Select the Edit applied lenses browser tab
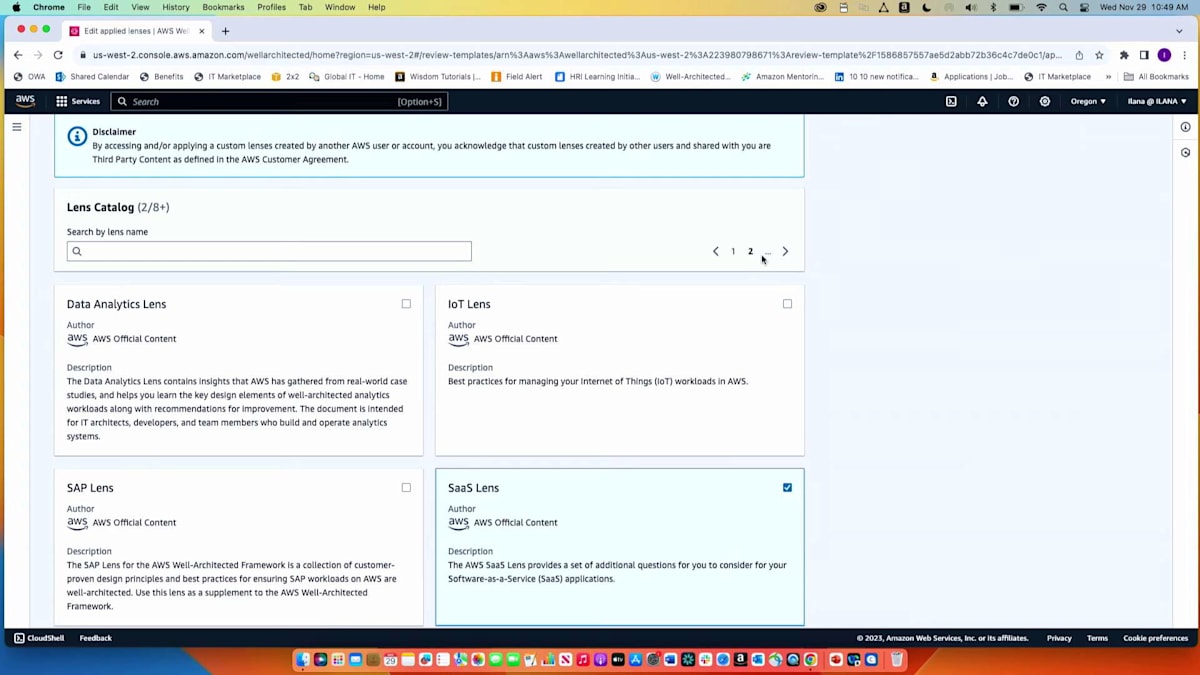 pos(136,31)
